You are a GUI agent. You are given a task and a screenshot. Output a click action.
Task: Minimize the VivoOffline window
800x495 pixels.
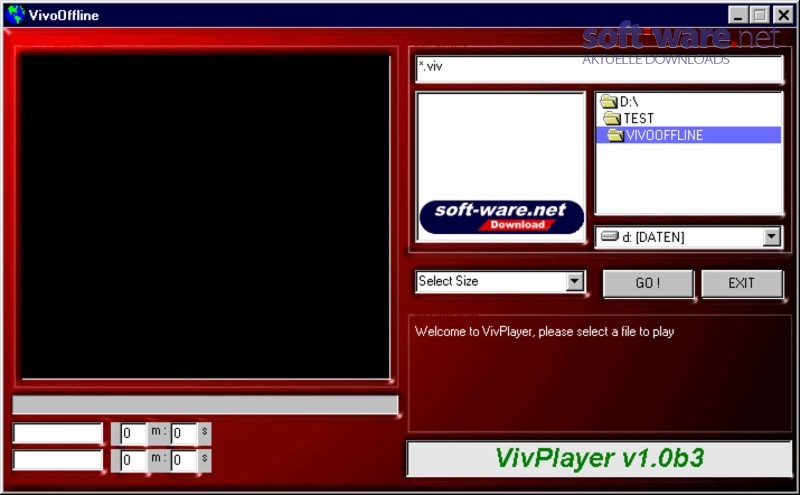[x=737, y=15]
